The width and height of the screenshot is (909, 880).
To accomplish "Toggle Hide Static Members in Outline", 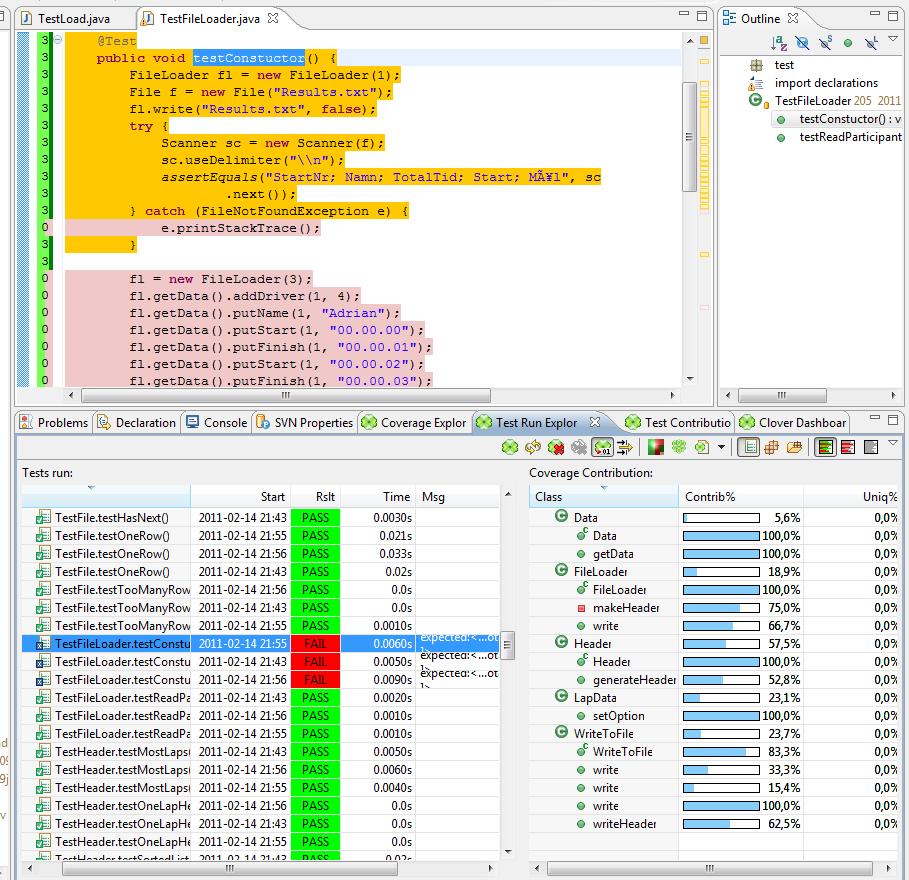I will 825,43.
